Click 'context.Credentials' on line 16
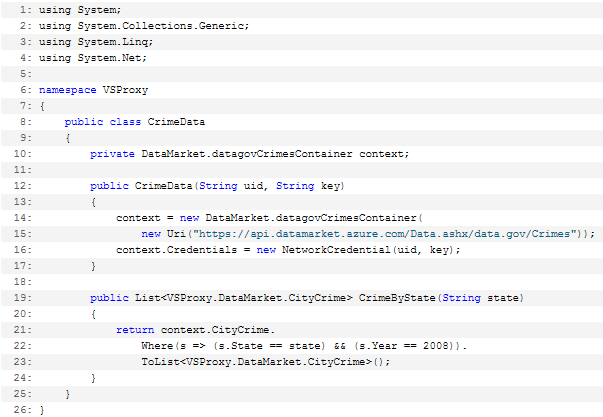 tap(177, 250)
